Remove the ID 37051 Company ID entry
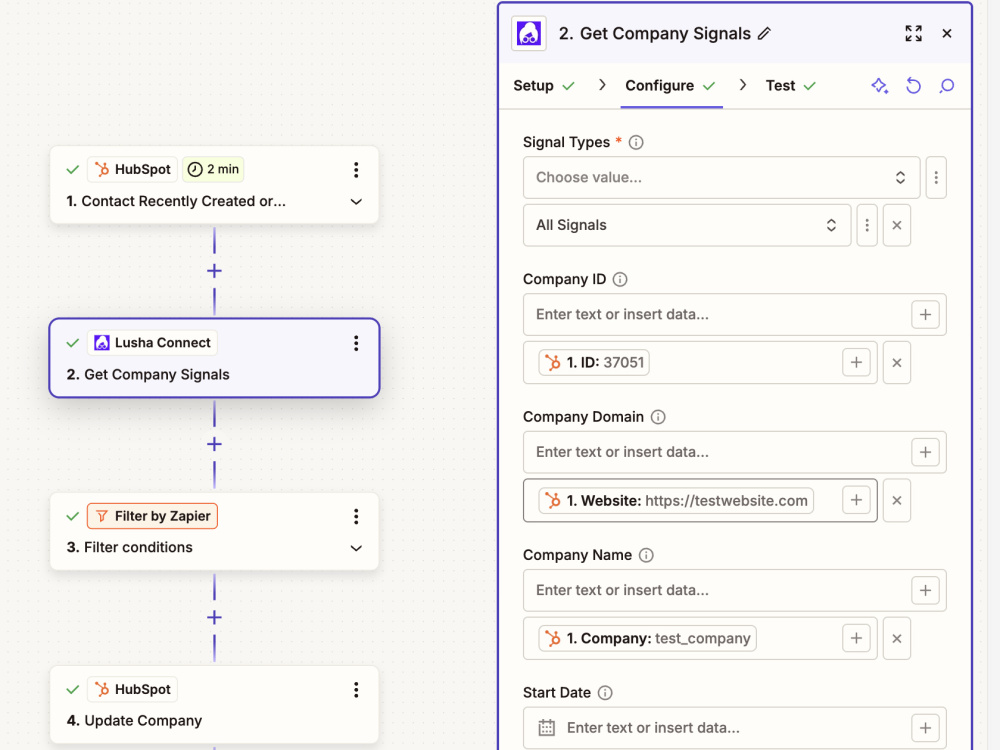Viewport: 1000px width, 750px height. (x=896, y=363)
